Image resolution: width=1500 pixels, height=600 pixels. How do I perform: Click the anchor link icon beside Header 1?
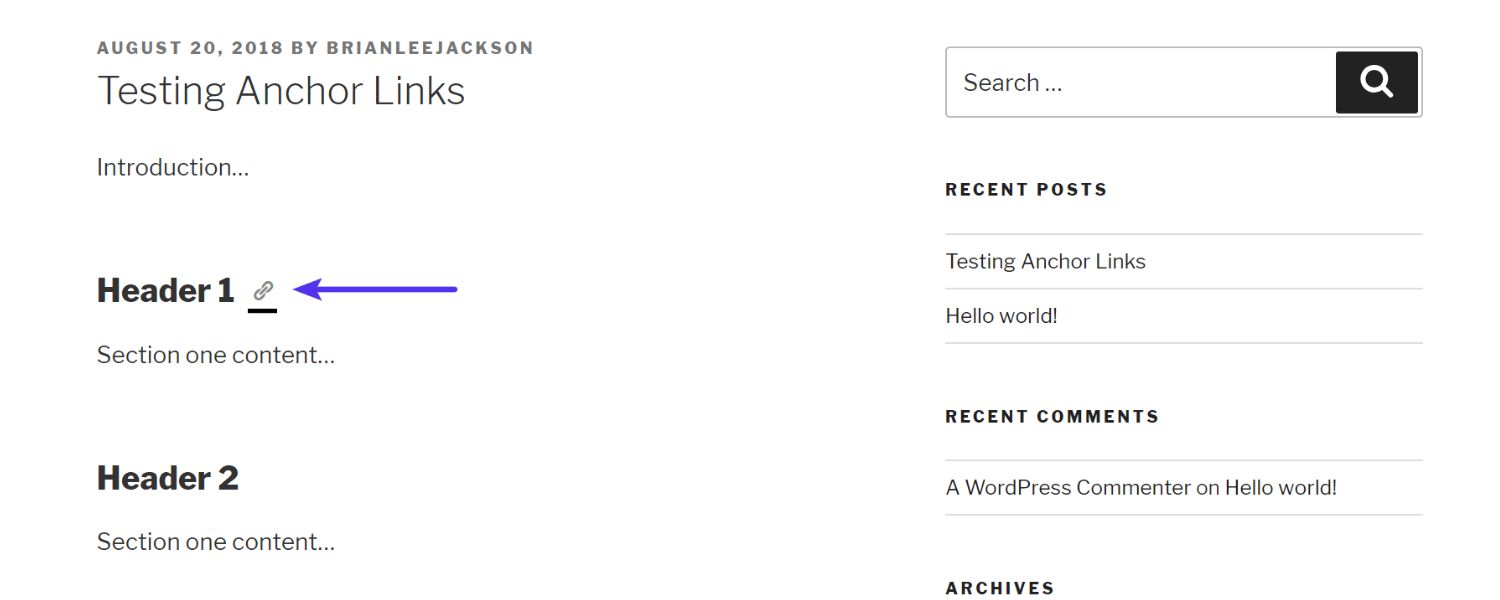click(263, 292)
